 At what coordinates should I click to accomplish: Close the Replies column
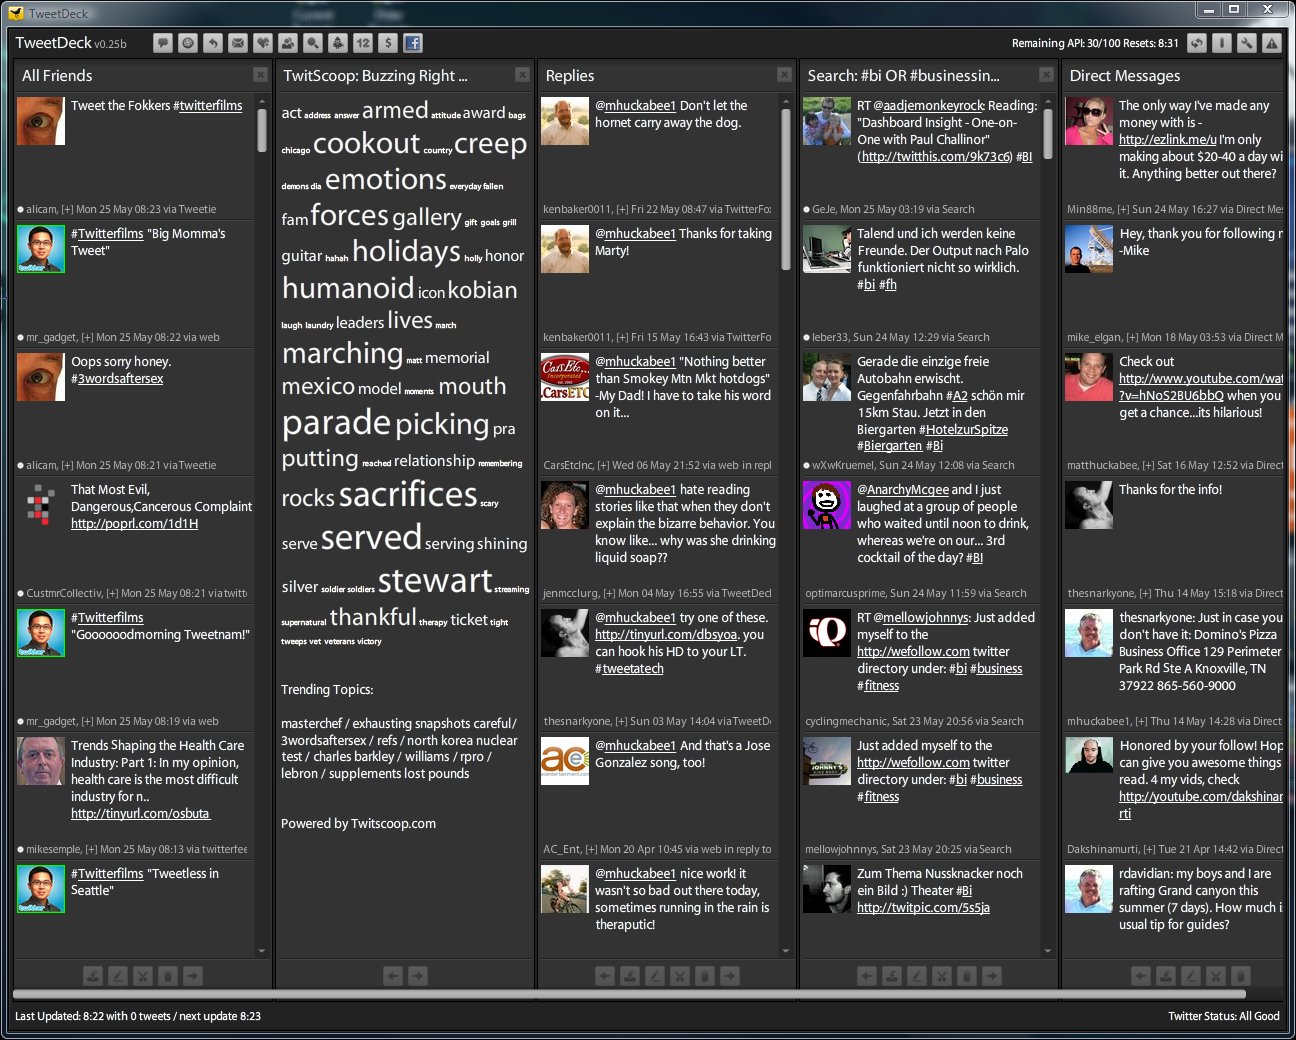(784, 75)
